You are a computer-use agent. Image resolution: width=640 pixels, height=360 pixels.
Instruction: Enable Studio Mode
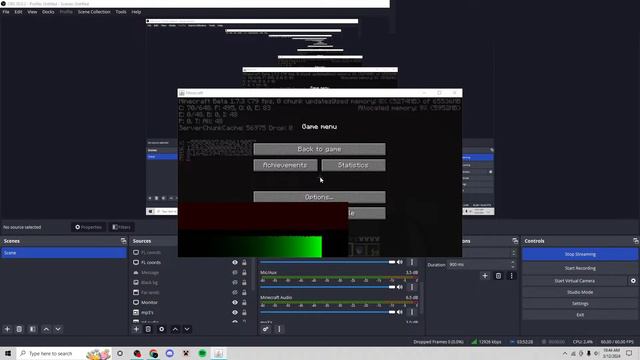pyautogui.click(x=580, y=292)
